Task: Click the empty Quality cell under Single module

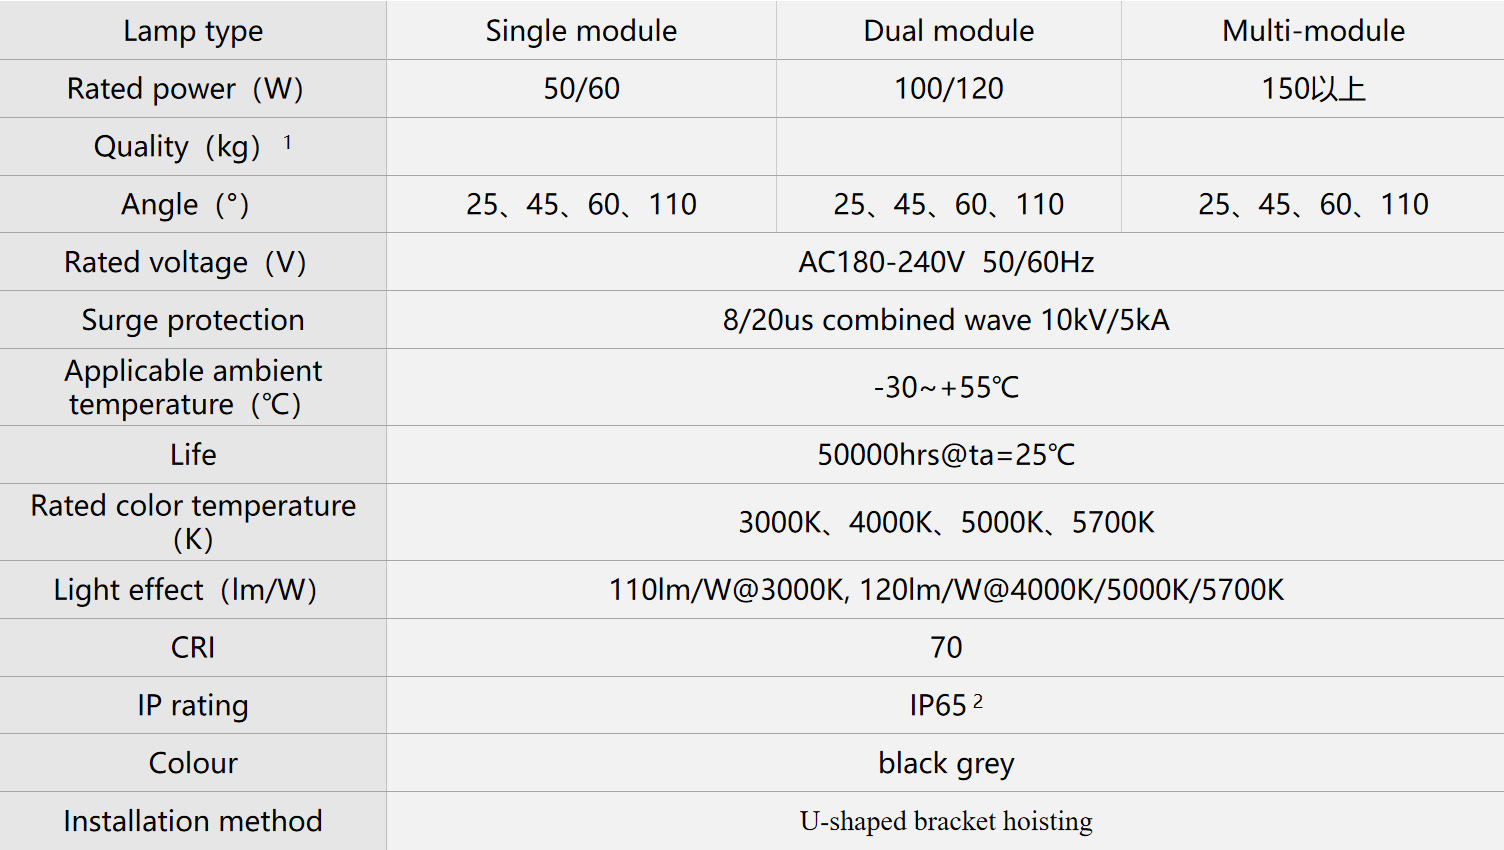Action: tap(581, 146)
